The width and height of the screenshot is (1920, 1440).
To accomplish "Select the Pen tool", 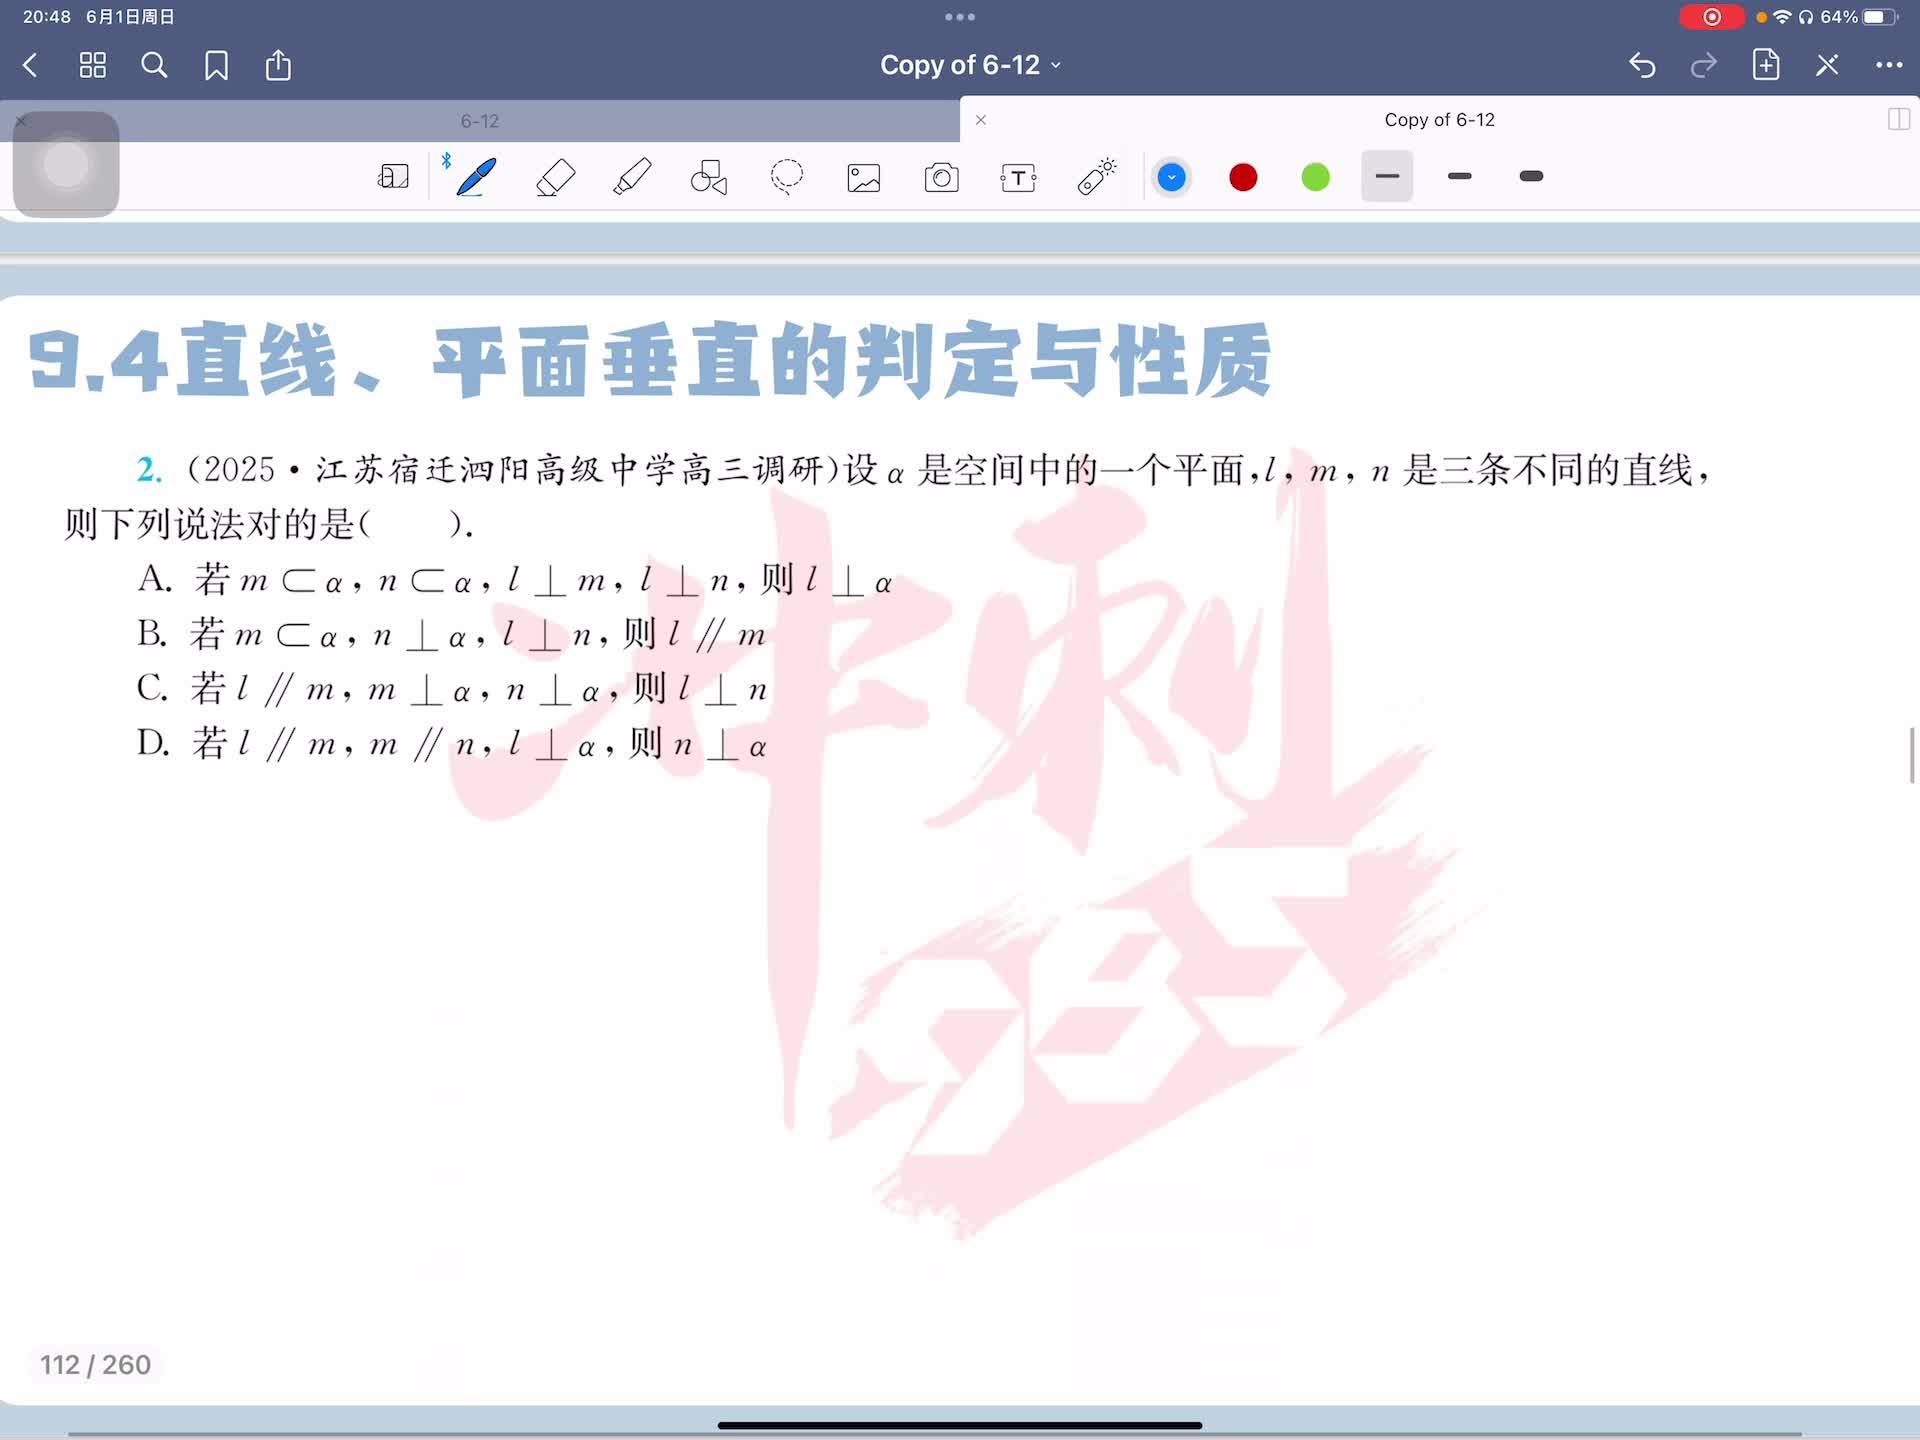I will 476,177.
